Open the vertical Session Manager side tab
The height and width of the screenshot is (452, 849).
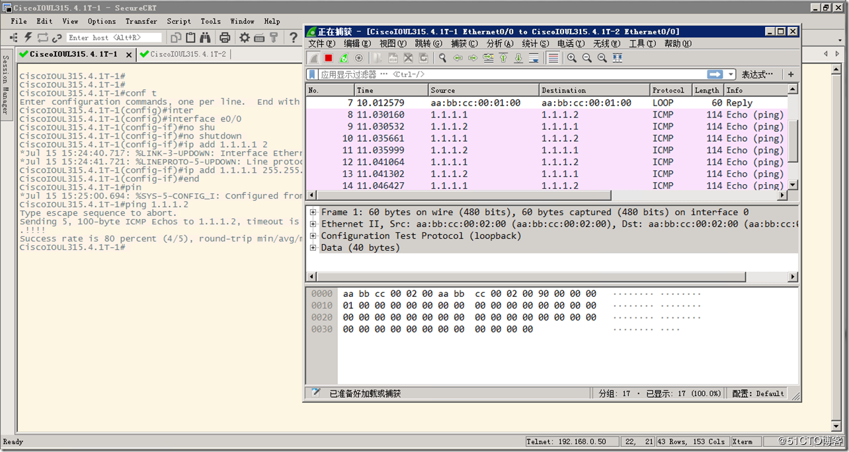[6, 84]
